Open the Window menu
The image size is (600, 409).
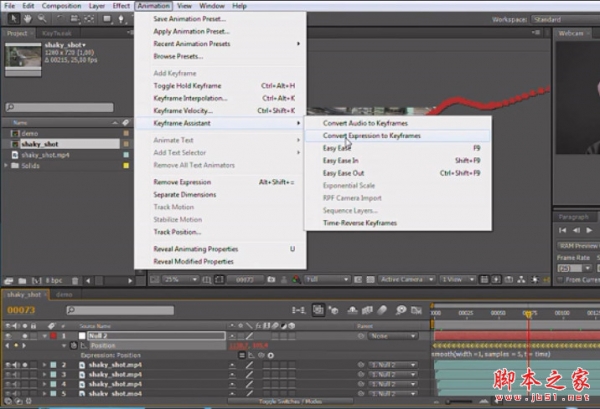coord(211,6)
